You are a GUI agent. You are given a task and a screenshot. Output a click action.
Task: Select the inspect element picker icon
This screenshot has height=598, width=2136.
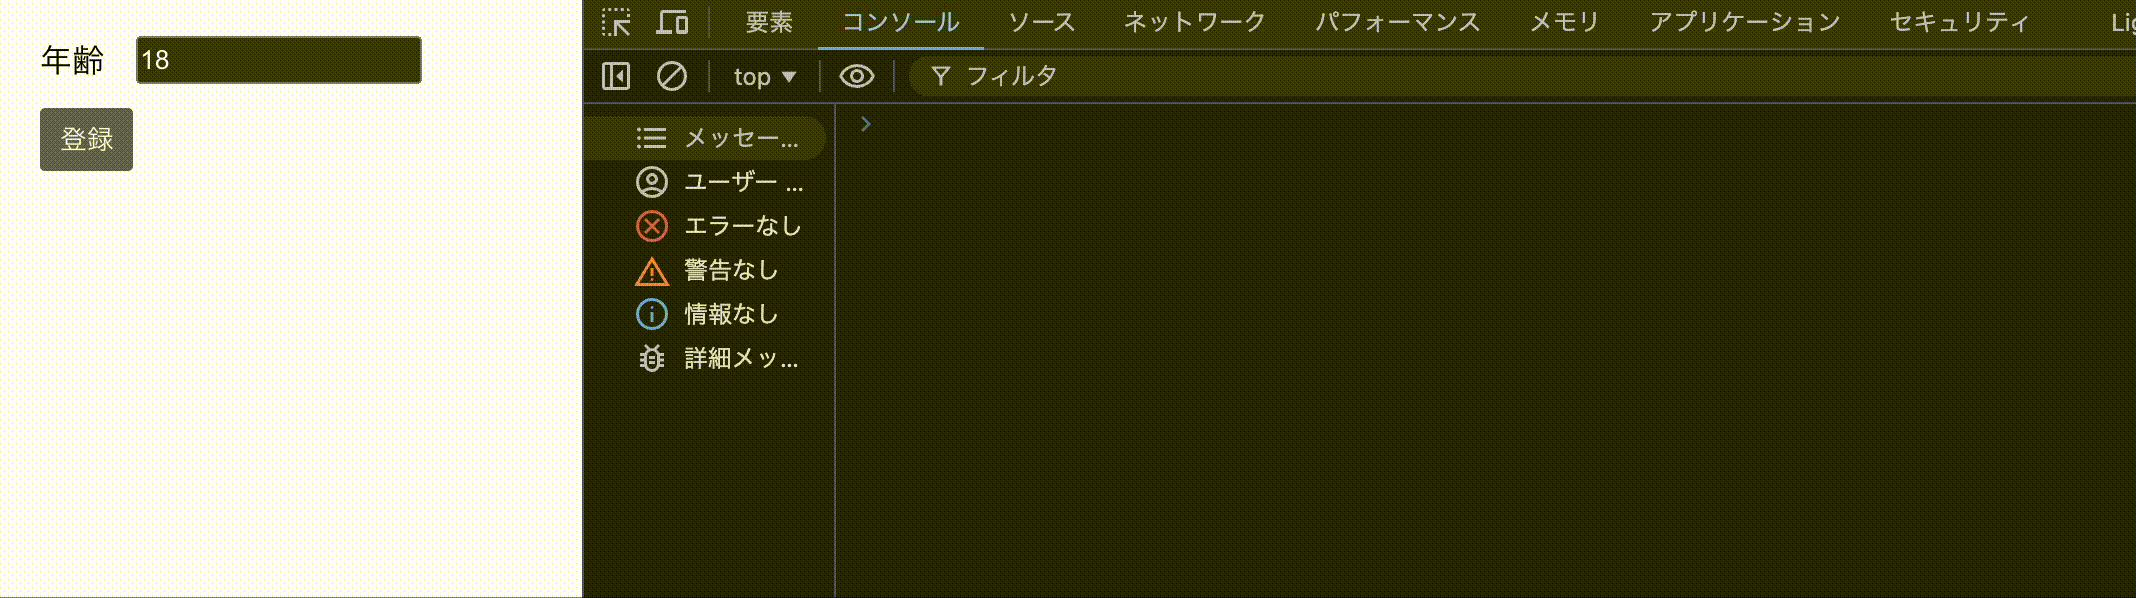[x=616, y=22]
